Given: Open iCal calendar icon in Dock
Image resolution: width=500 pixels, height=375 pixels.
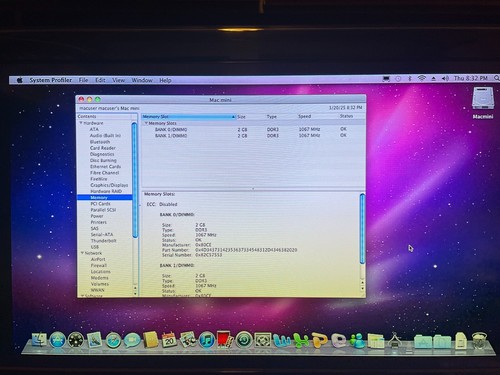Looking at the screenshot, I should coord(169,340).
